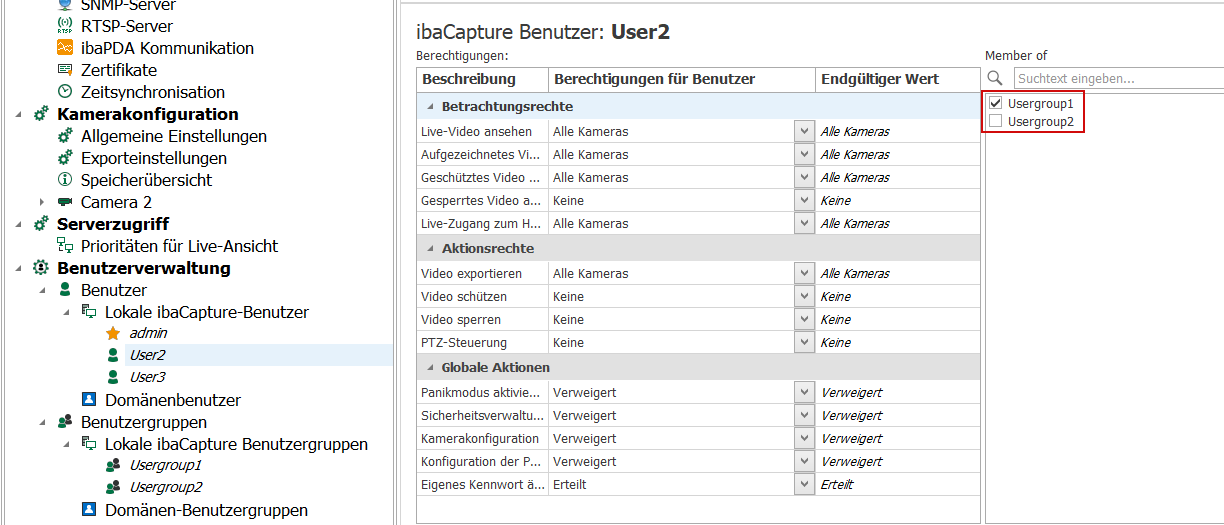
Task: Collapse the Globale Aktionen section
Action: (430, 367)
